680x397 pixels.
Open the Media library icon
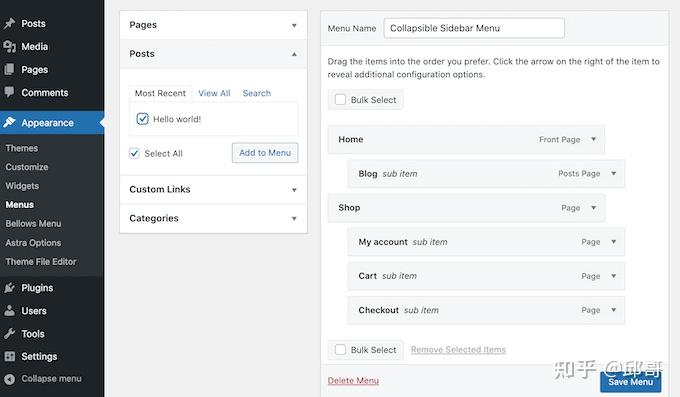9,46
